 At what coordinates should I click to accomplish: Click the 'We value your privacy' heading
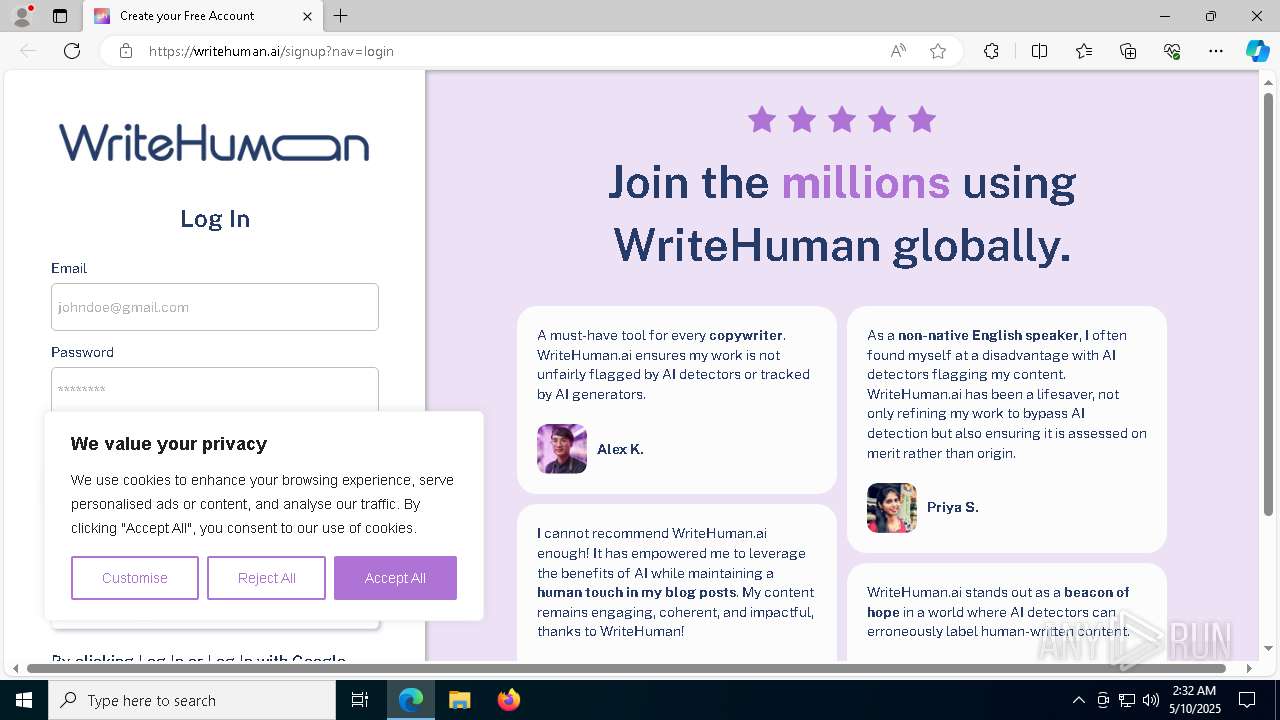pos(169,444)
